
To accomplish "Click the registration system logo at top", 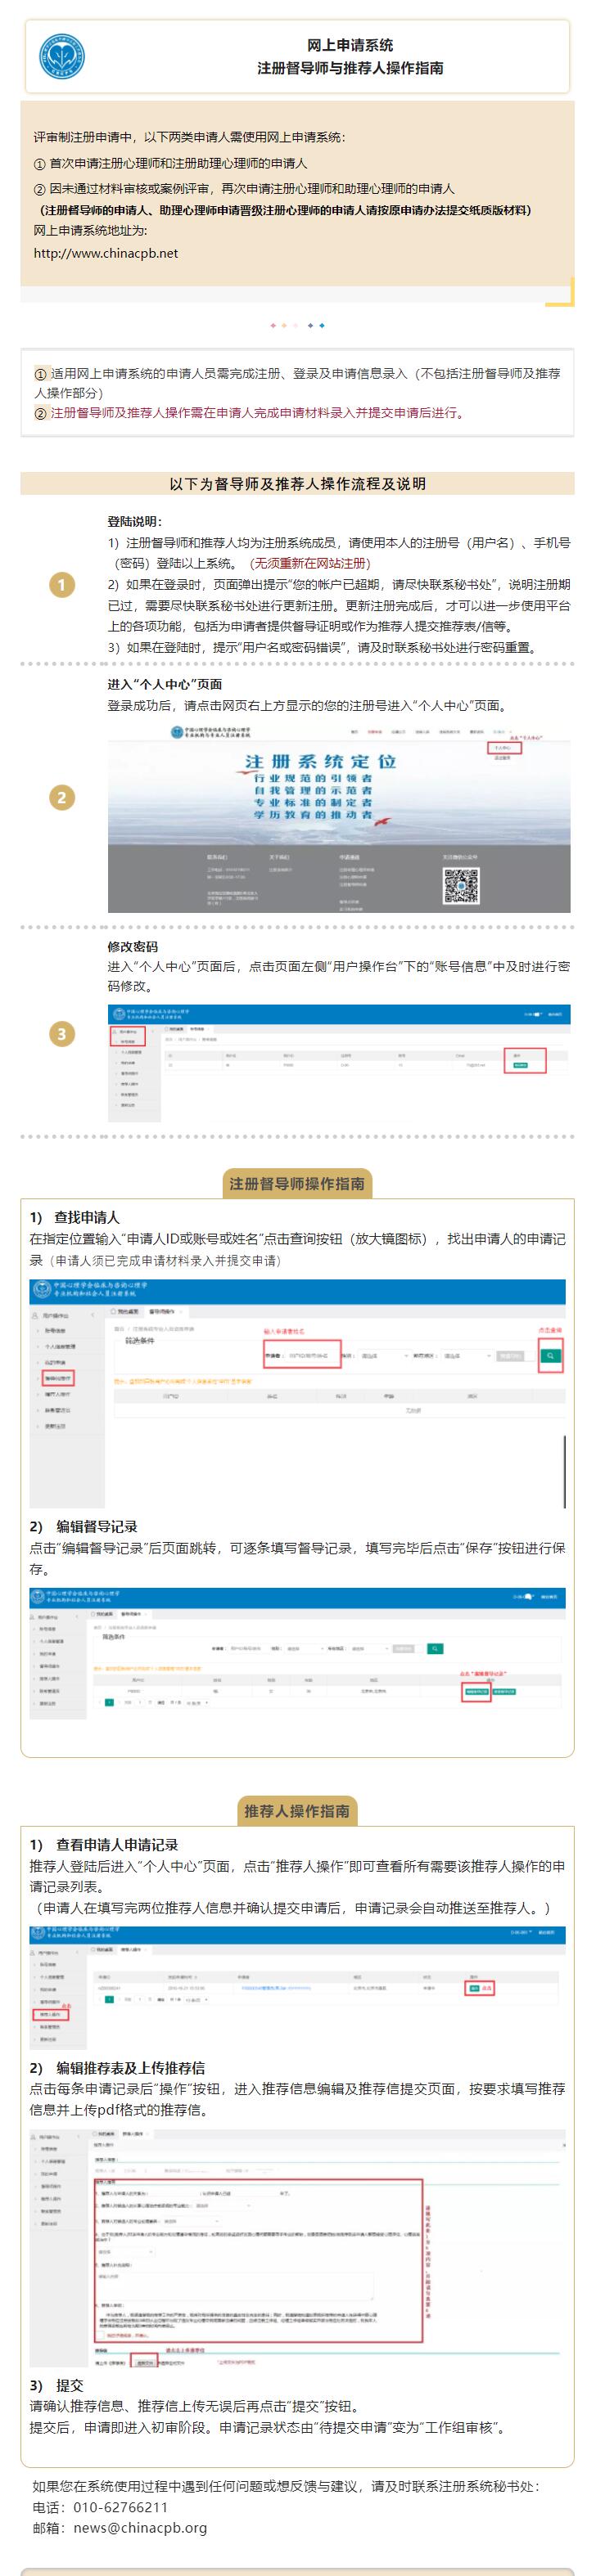I will 61,56.
